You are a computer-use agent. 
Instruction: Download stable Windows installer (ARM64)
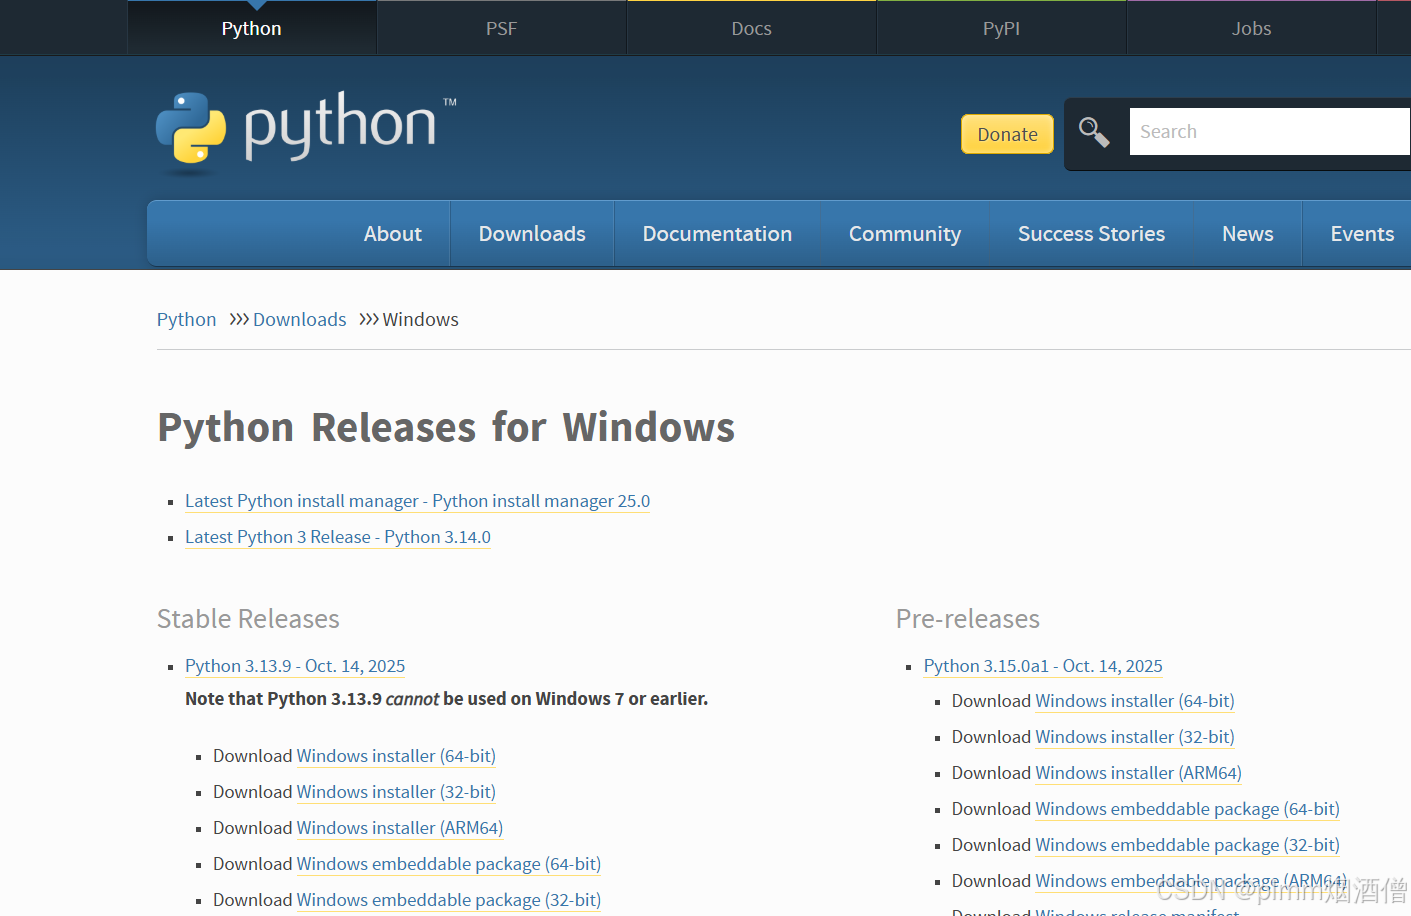tap(400, 828)
